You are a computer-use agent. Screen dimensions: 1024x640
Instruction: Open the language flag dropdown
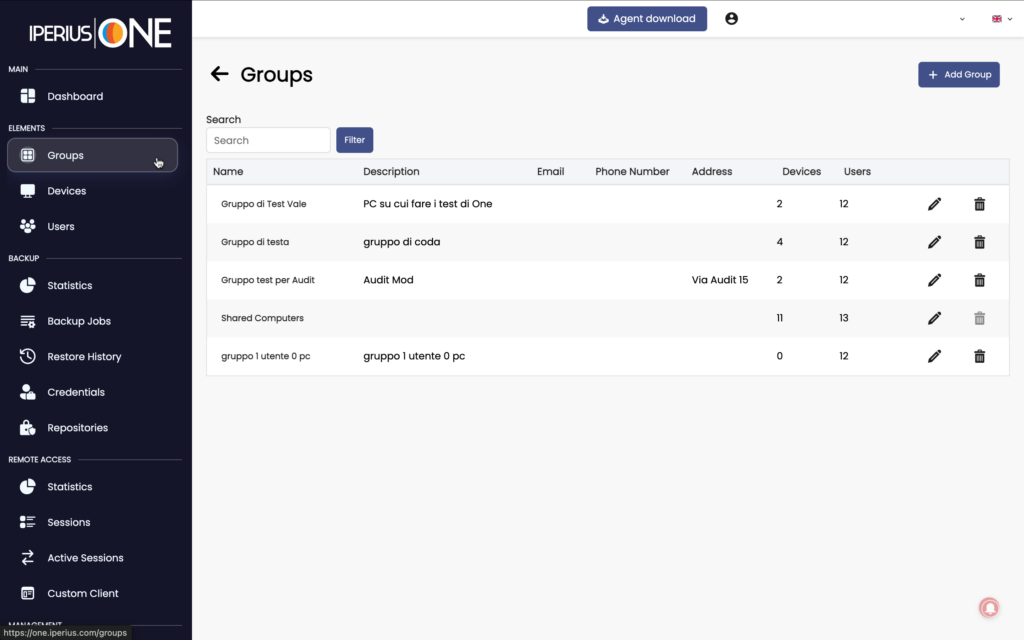(1002, 19)
